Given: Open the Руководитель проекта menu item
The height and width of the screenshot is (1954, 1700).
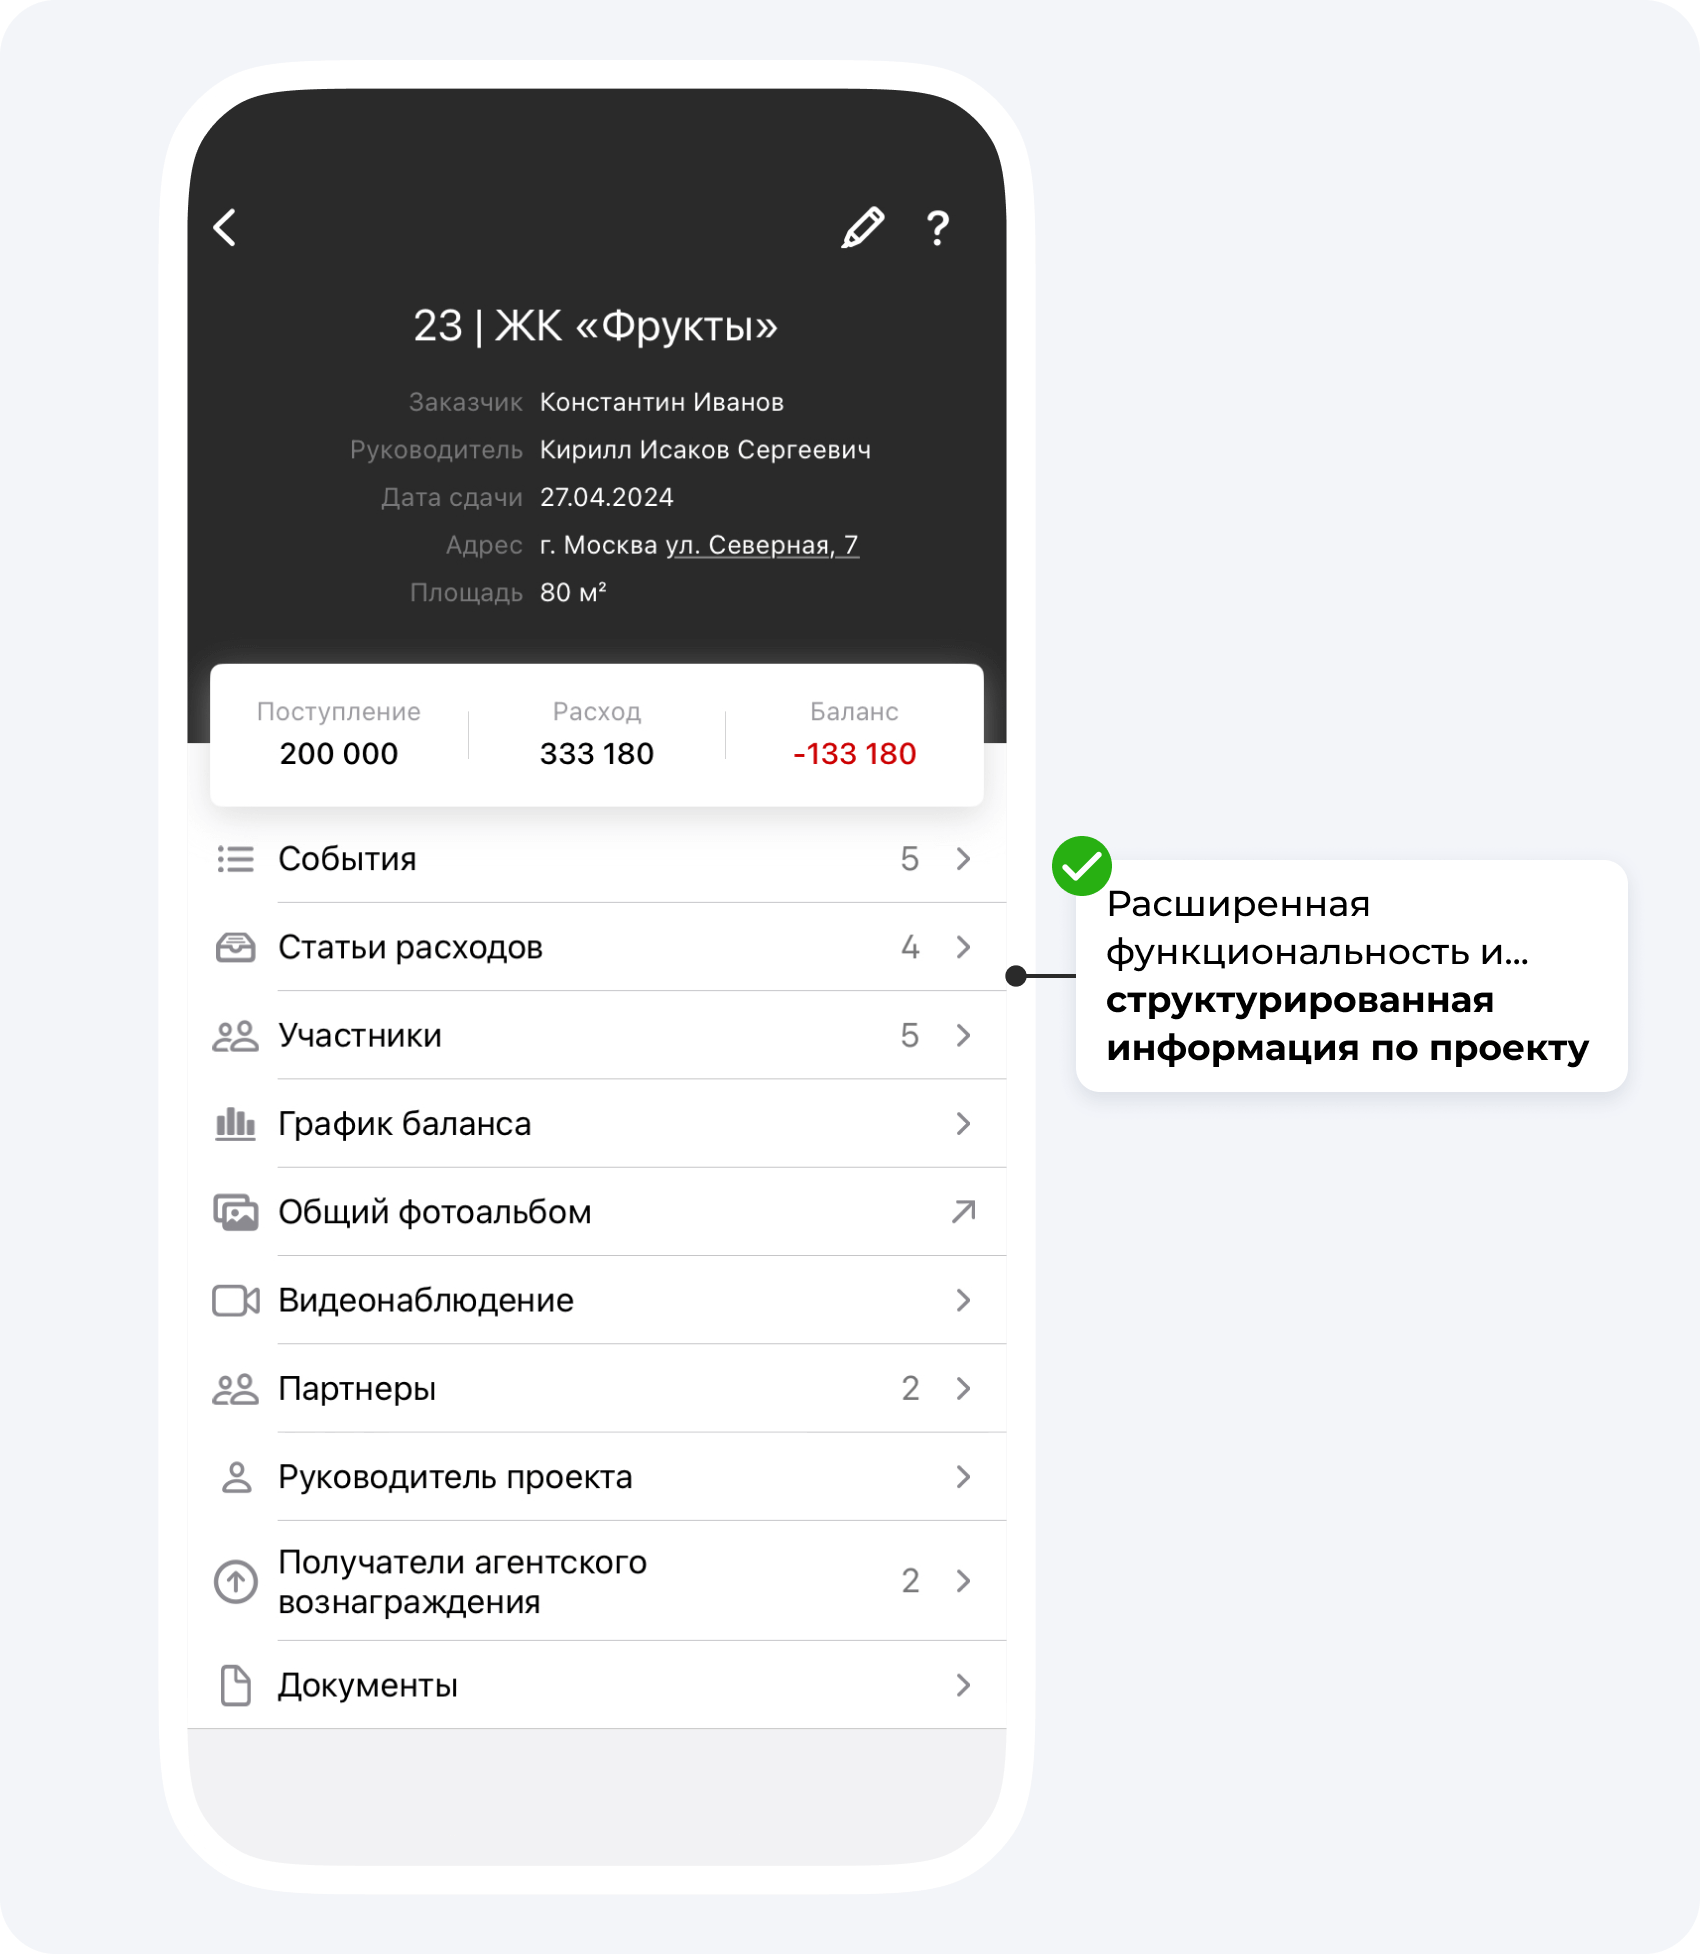Looking at the screenshot, I should point(597,1477).
